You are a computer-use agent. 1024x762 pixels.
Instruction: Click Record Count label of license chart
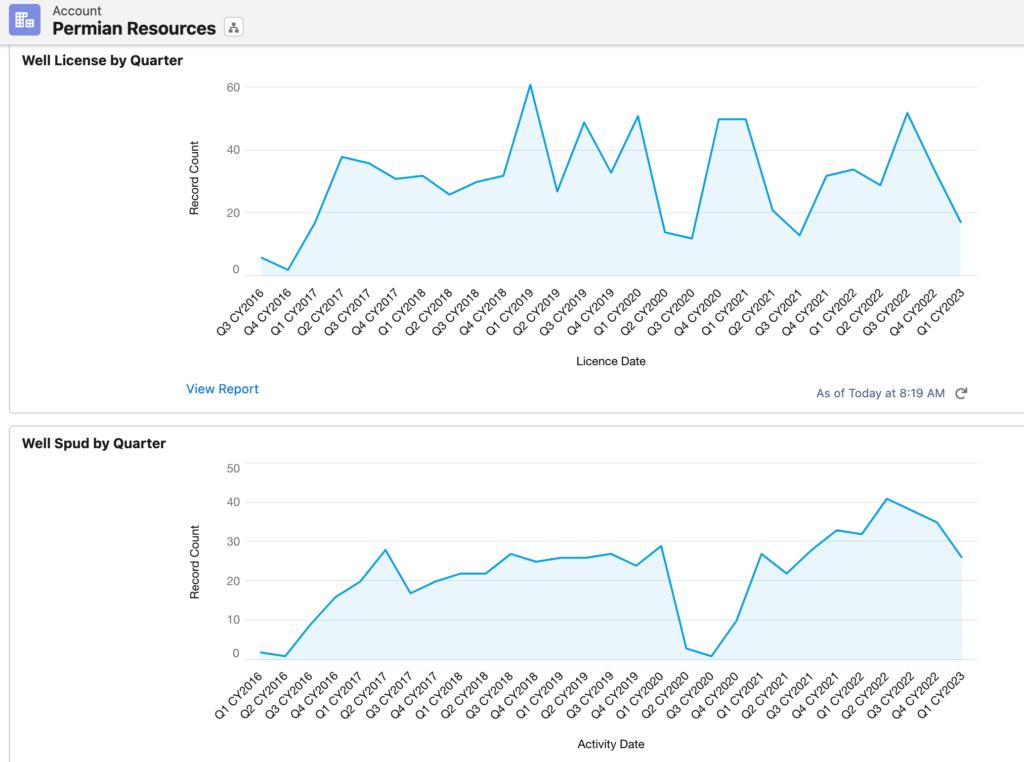click(x=194, y=178)
